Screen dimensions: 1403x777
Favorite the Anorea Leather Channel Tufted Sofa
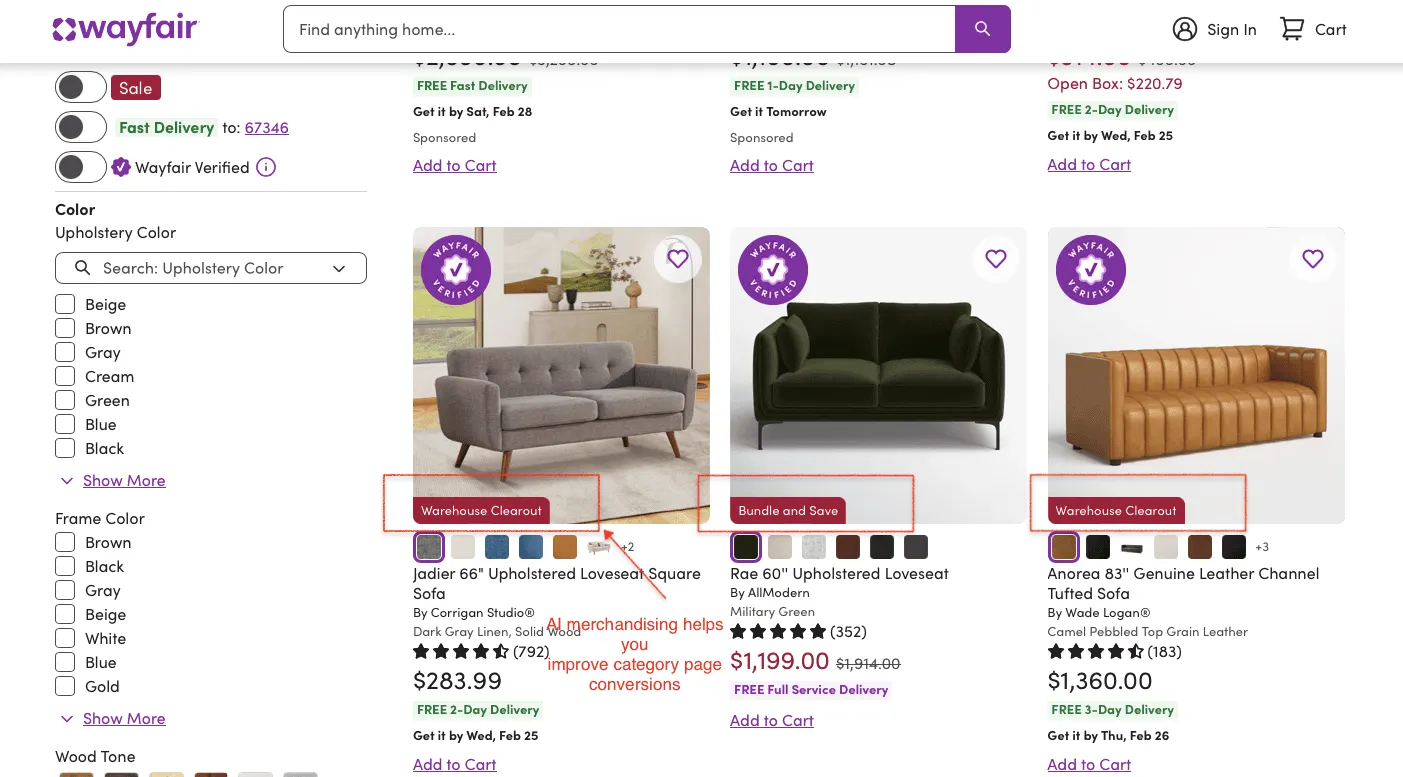coord(1312,259)
